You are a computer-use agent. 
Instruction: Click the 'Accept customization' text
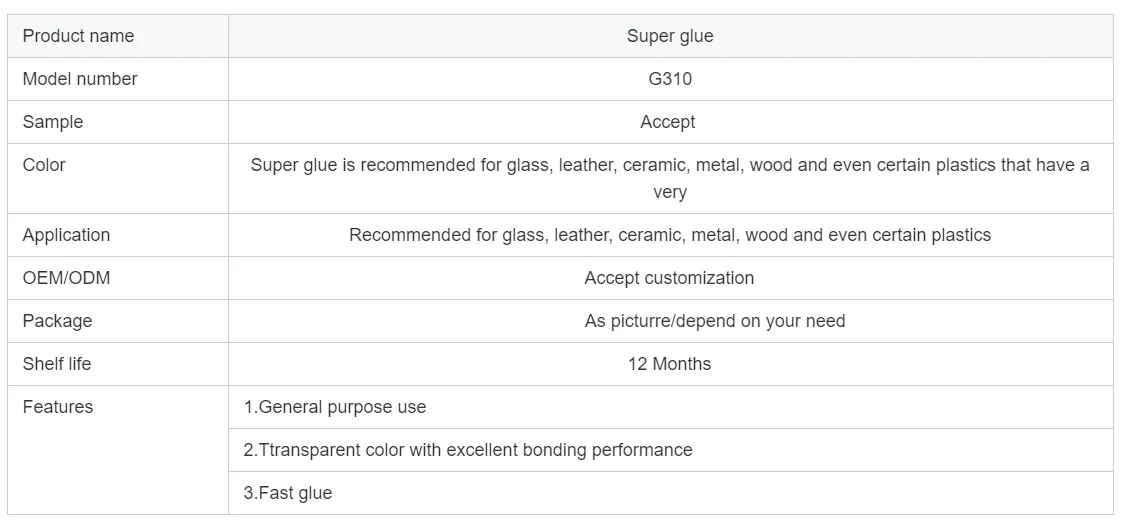click(669, 278)
